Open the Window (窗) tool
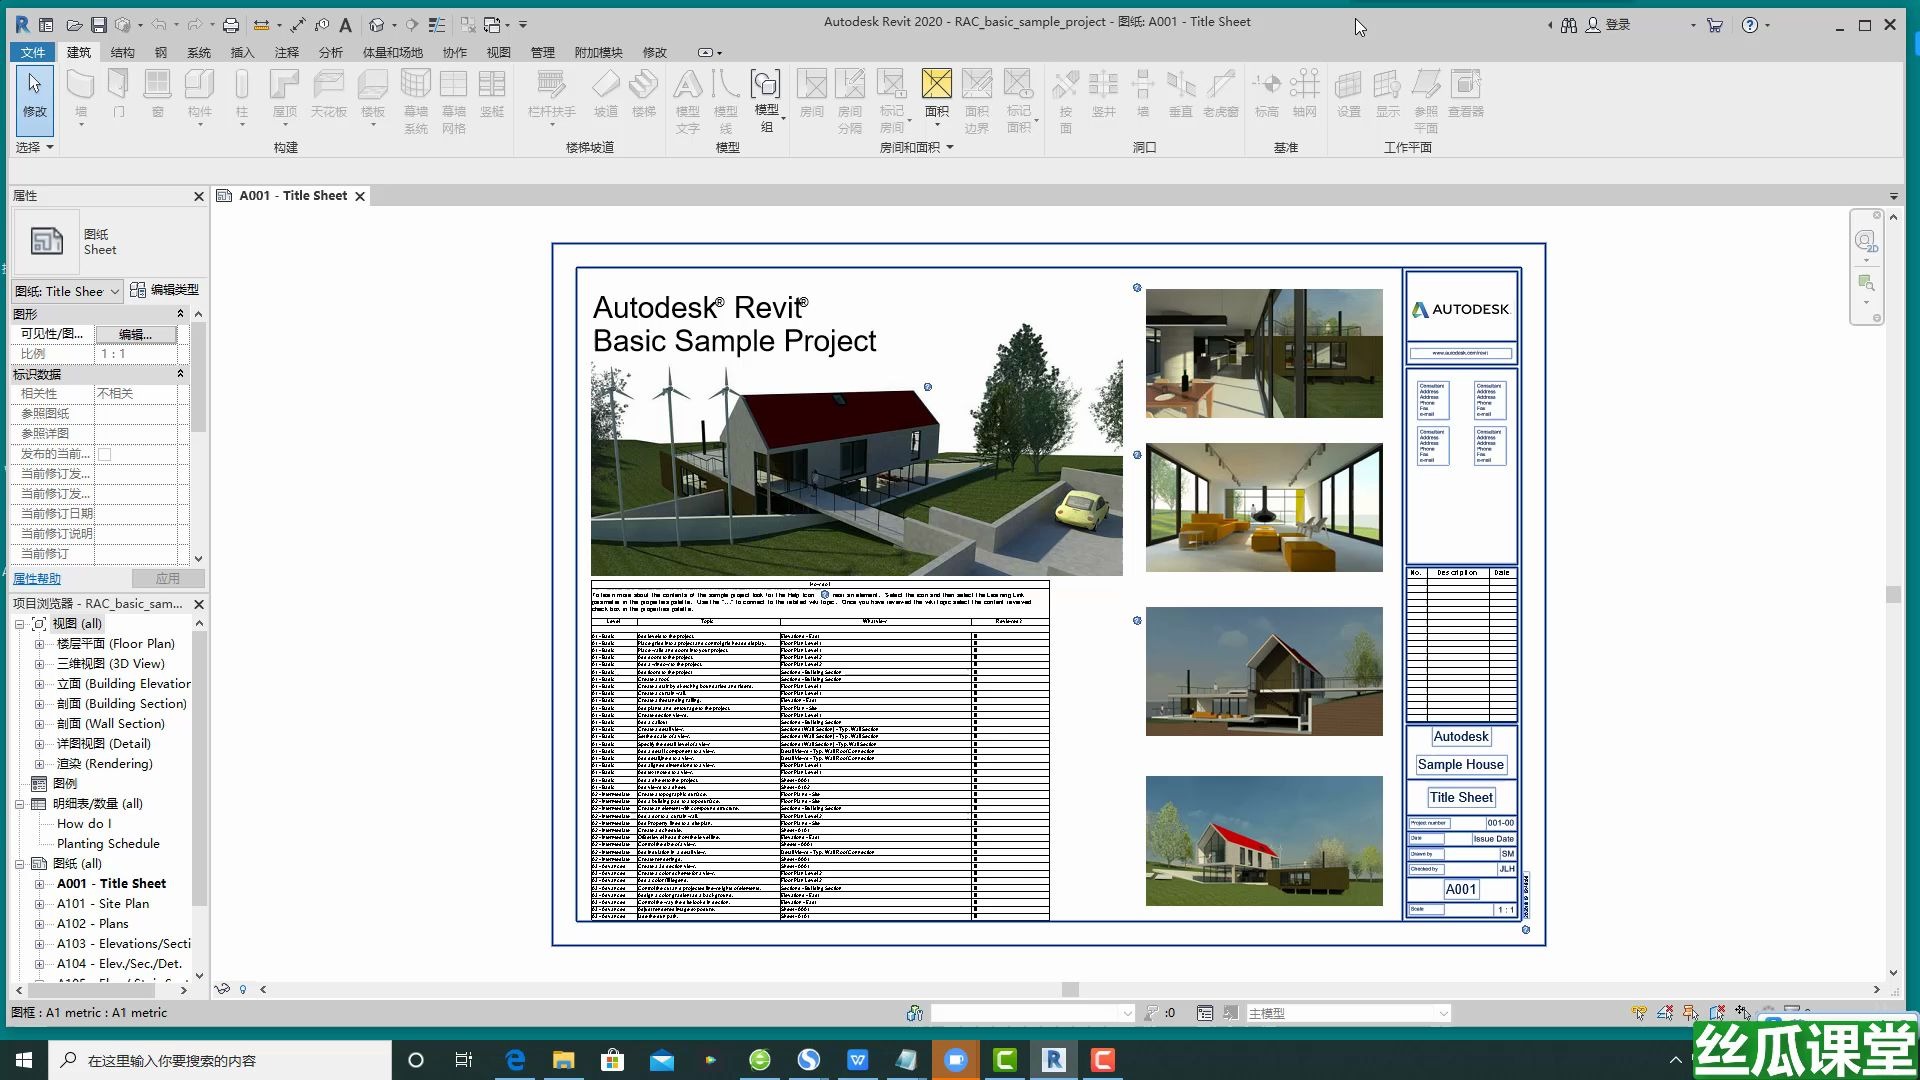Screen dimensions: 1920x1080 coord(157,95)
